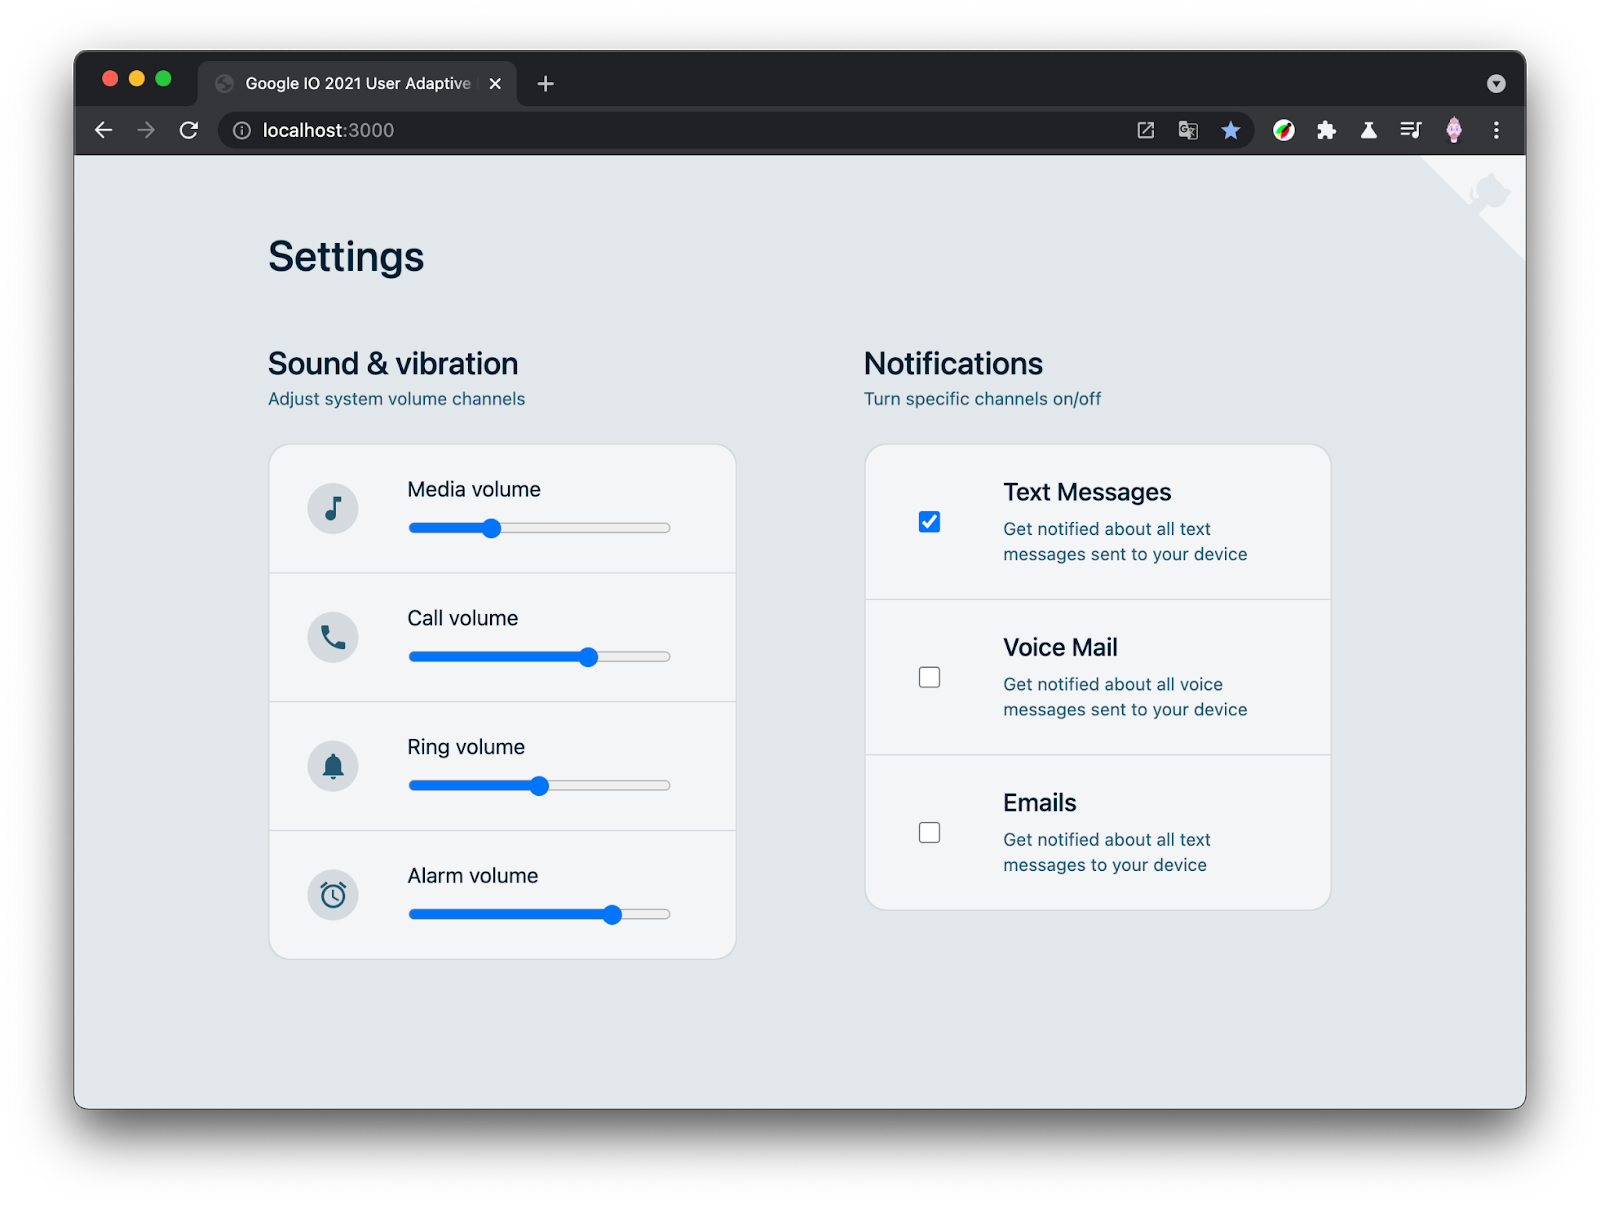This screenshot has width=1600, height=1207.
Task: Click the GitHub corner cat icon
Action: point(1489,192)
